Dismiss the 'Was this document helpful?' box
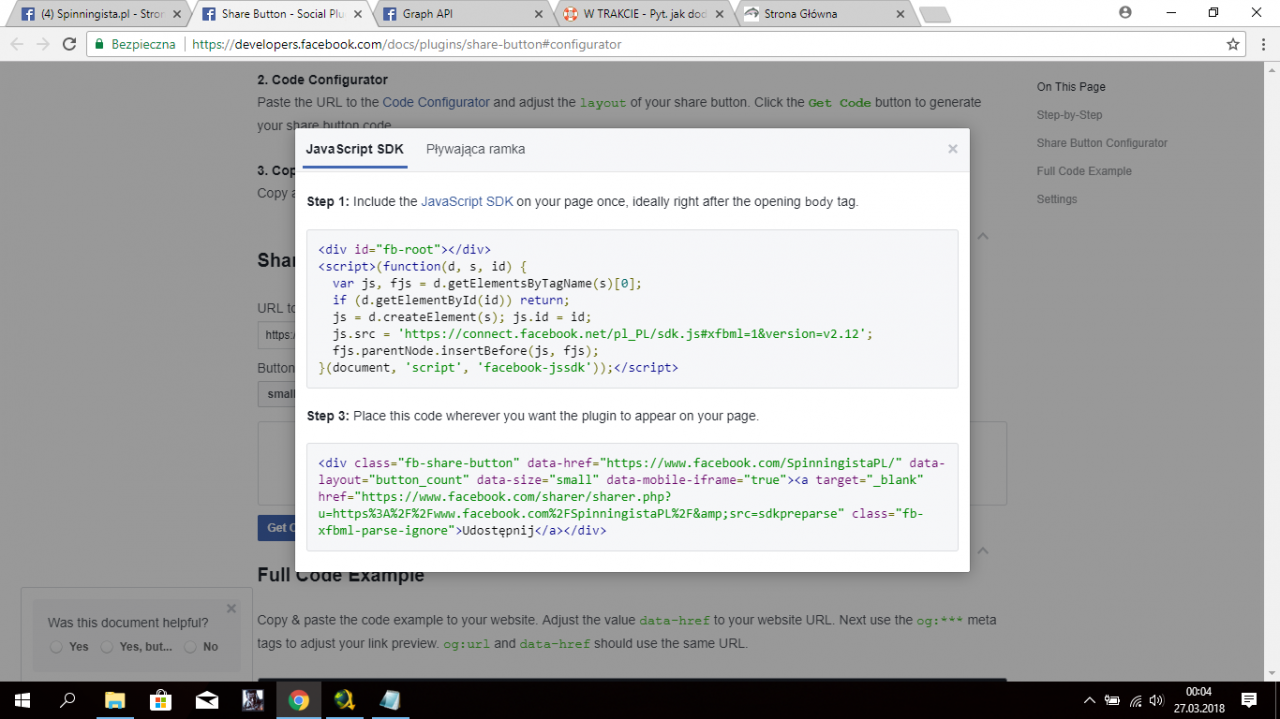The width and height of the screenshot is (1280, 719). click(x=231, y=608)
